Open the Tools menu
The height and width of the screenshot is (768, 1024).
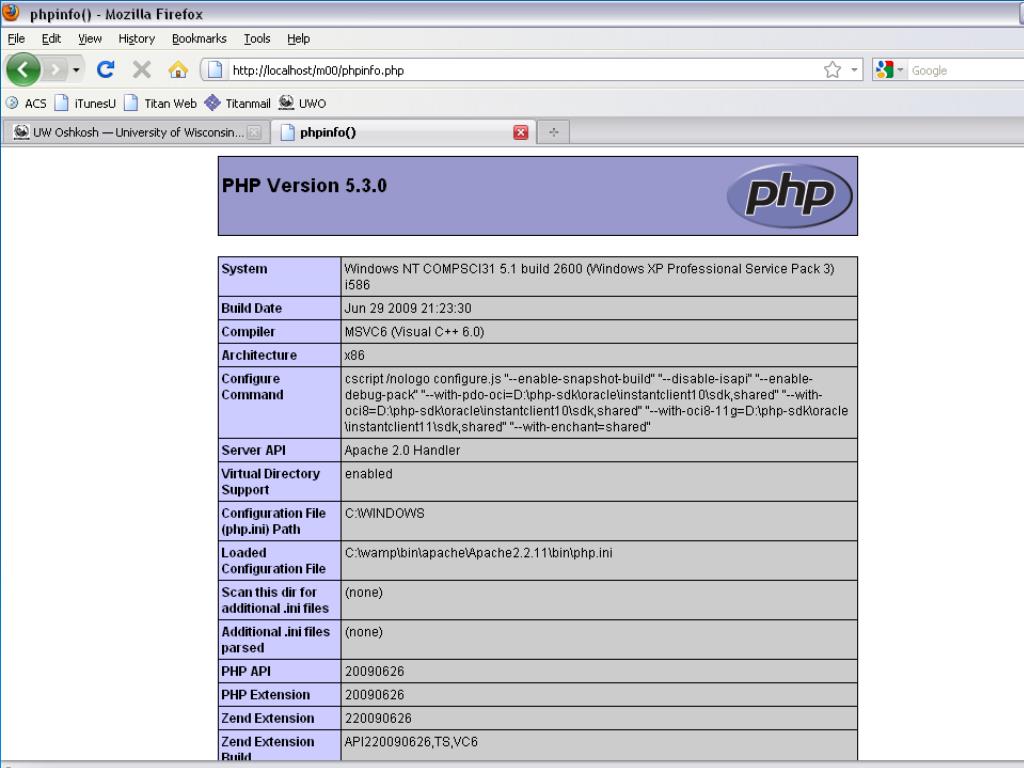pos(257,39)
